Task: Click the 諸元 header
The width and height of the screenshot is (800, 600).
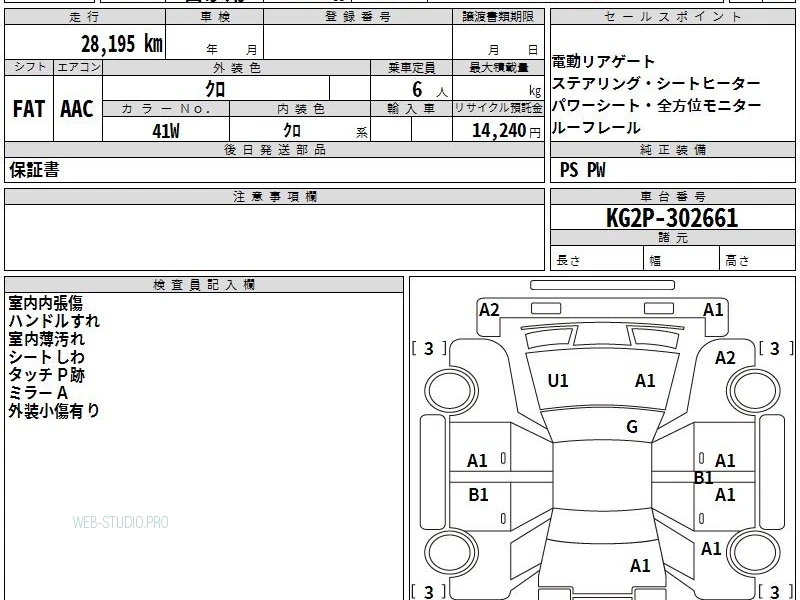Action: [x=672, y=238]
